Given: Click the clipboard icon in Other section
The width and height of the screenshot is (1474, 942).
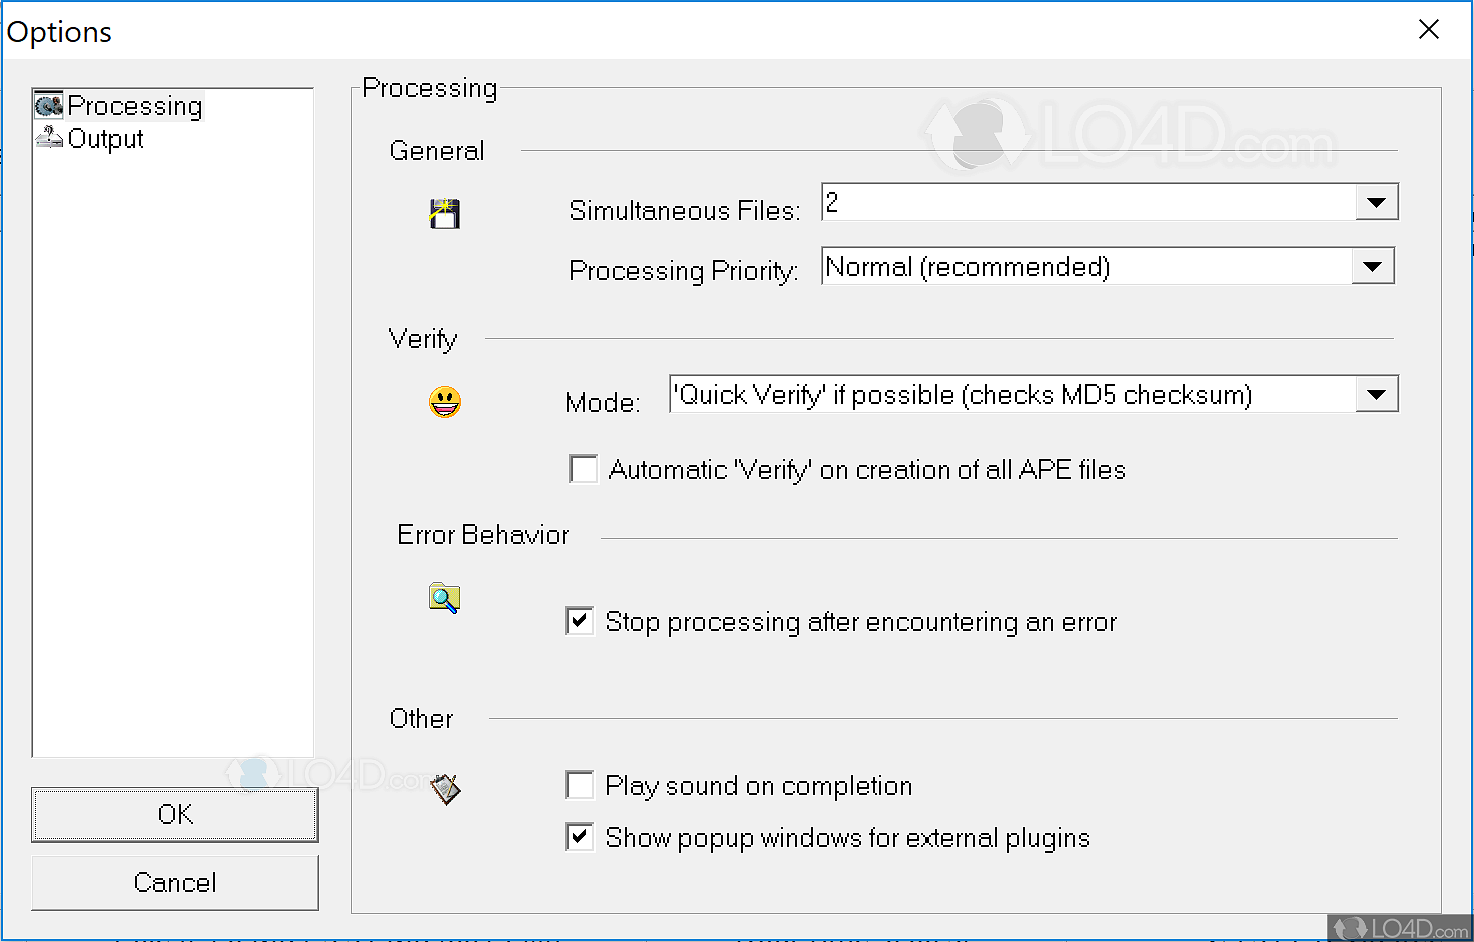Looking at the screenshot, I should [x=446, y=789].
